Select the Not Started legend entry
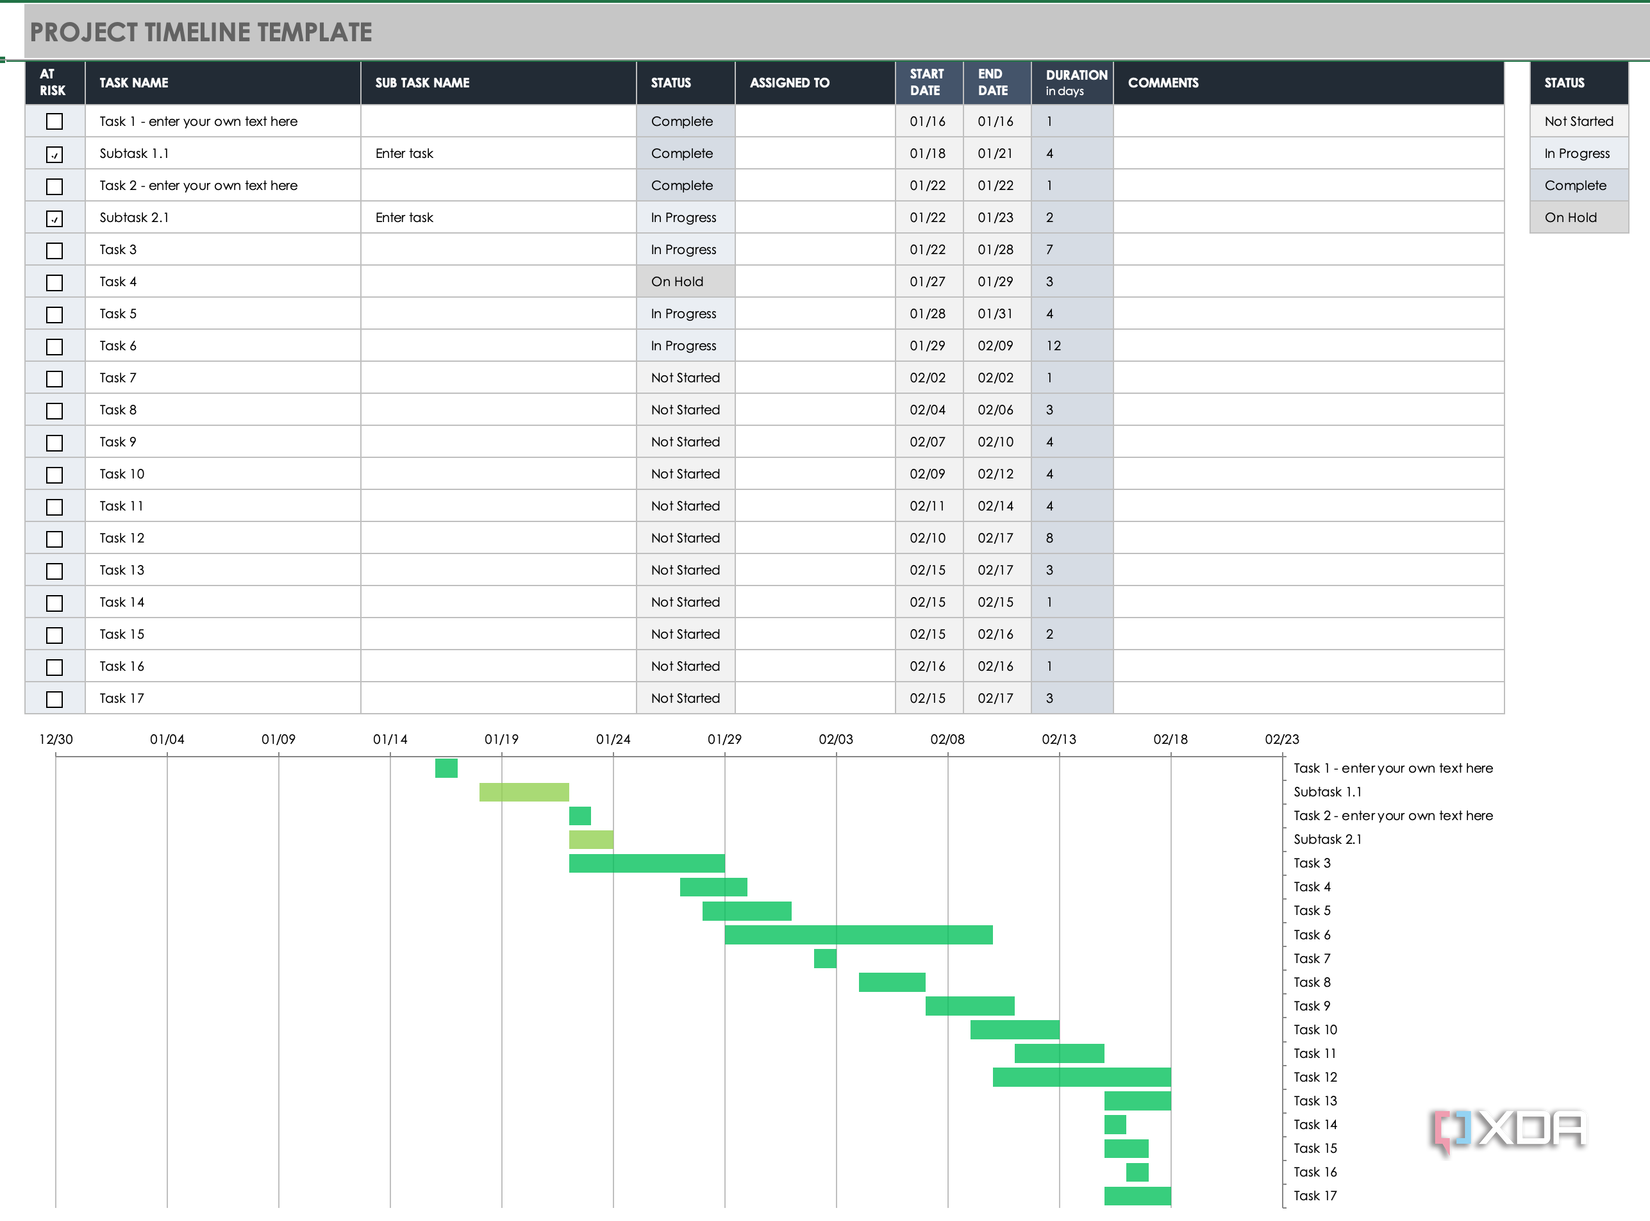Image resolution: width=1650 pixels, height=1221 pixels. 1579,121
